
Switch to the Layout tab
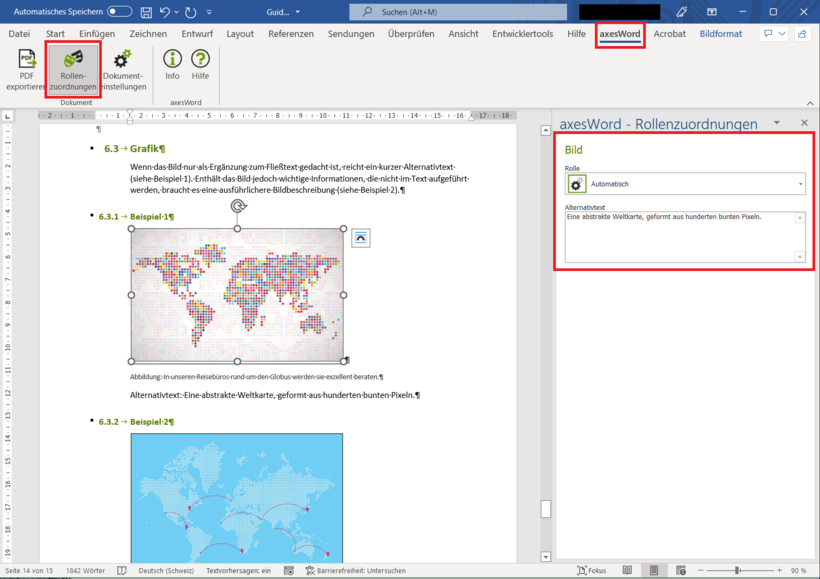240,33
